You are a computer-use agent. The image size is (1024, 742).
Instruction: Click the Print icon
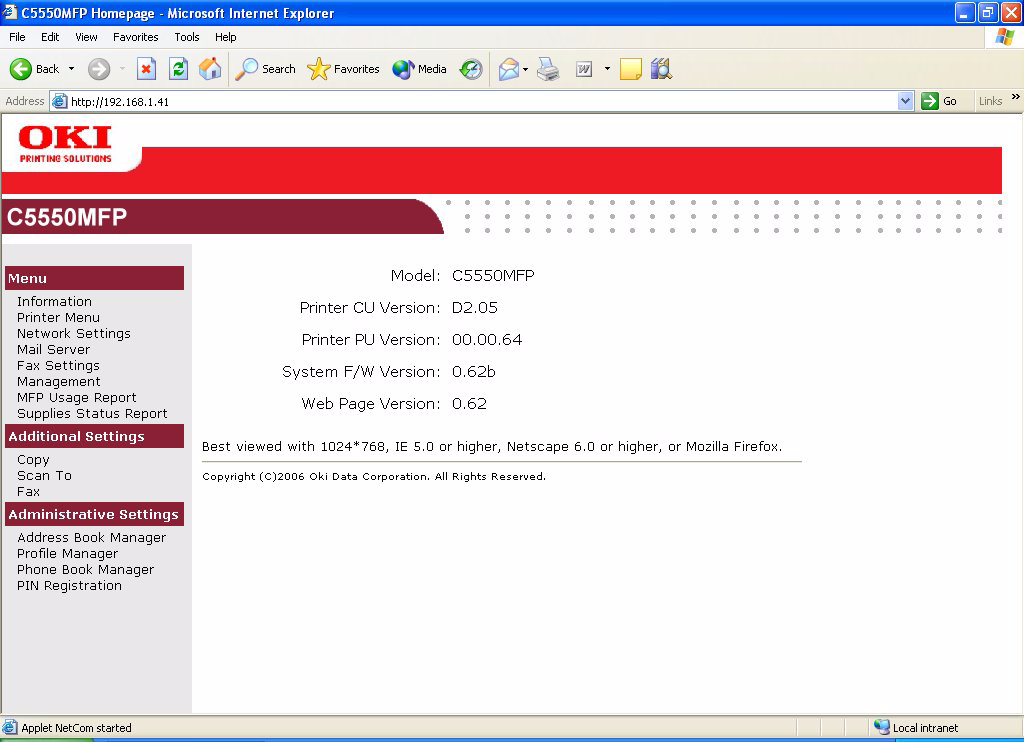coord(548,69)
